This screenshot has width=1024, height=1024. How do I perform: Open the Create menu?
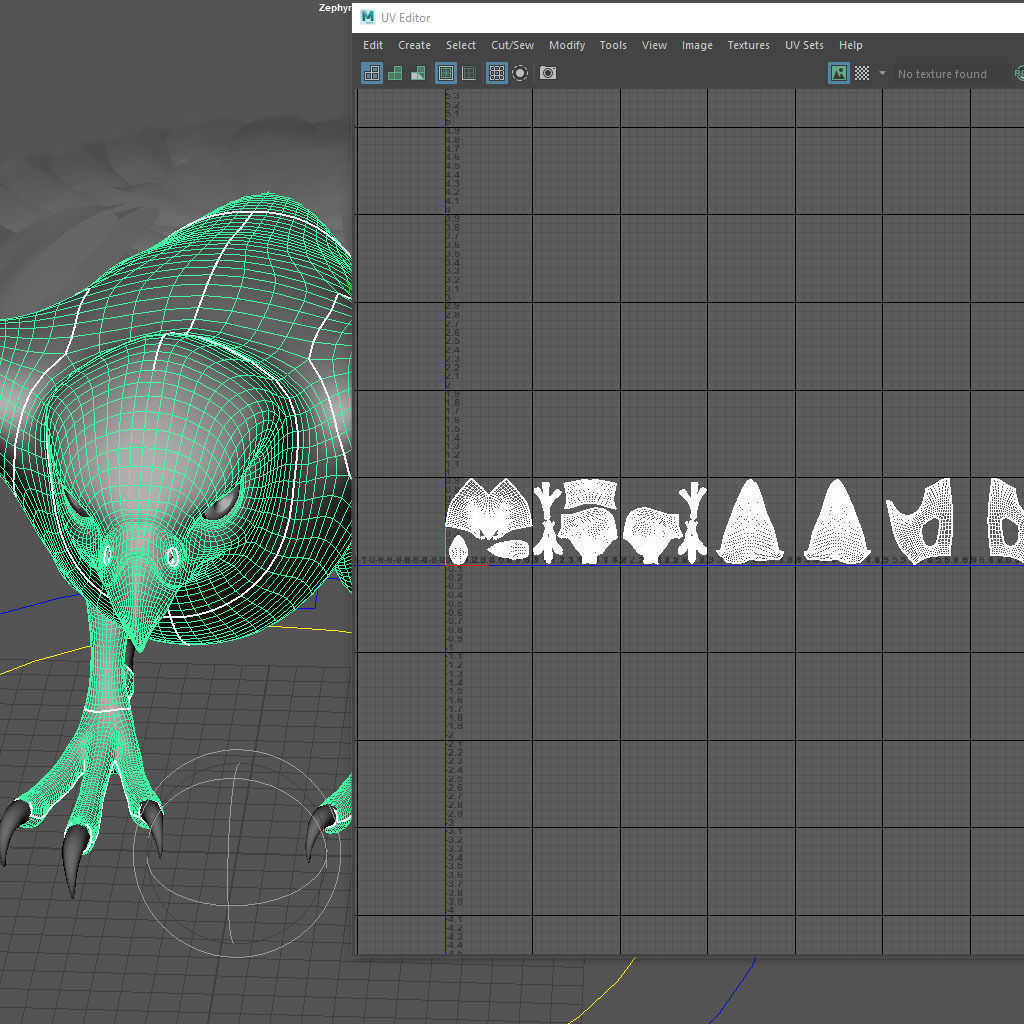414,45
